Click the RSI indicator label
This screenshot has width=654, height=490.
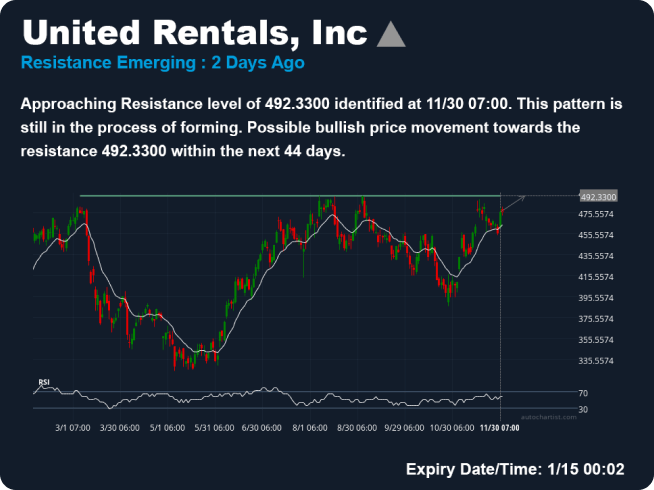pyautogui.click(x=44, y=382)
